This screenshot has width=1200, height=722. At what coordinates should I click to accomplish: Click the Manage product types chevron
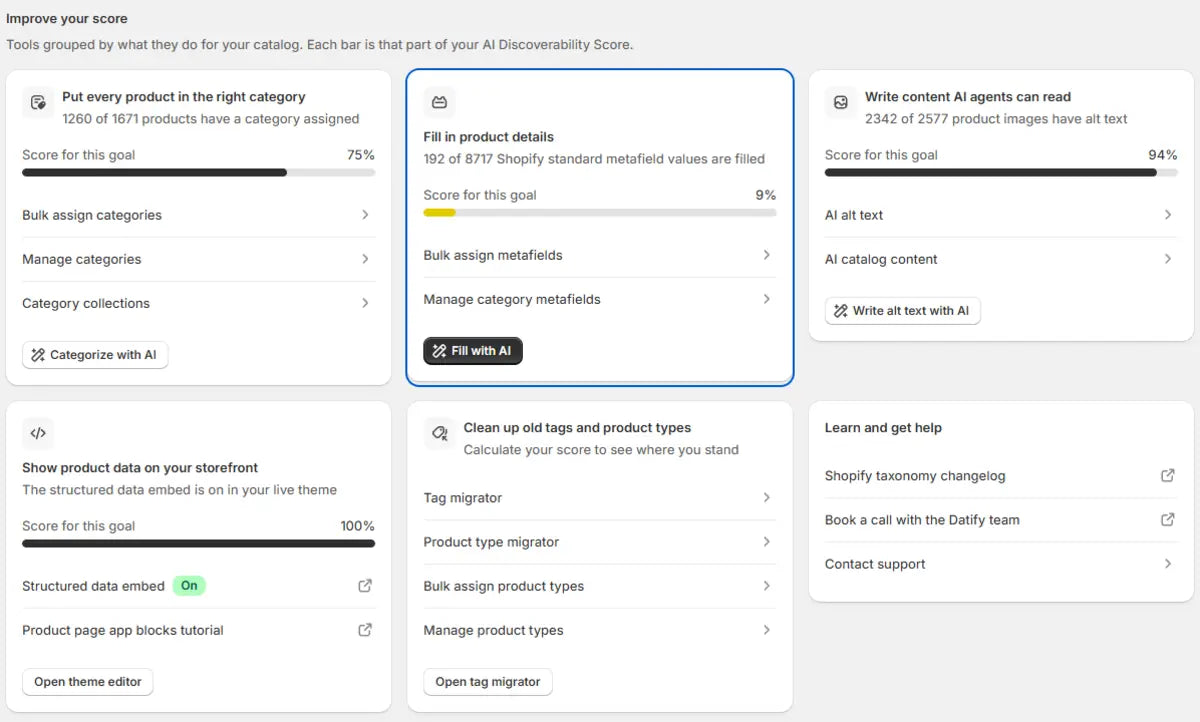point(767,630)
